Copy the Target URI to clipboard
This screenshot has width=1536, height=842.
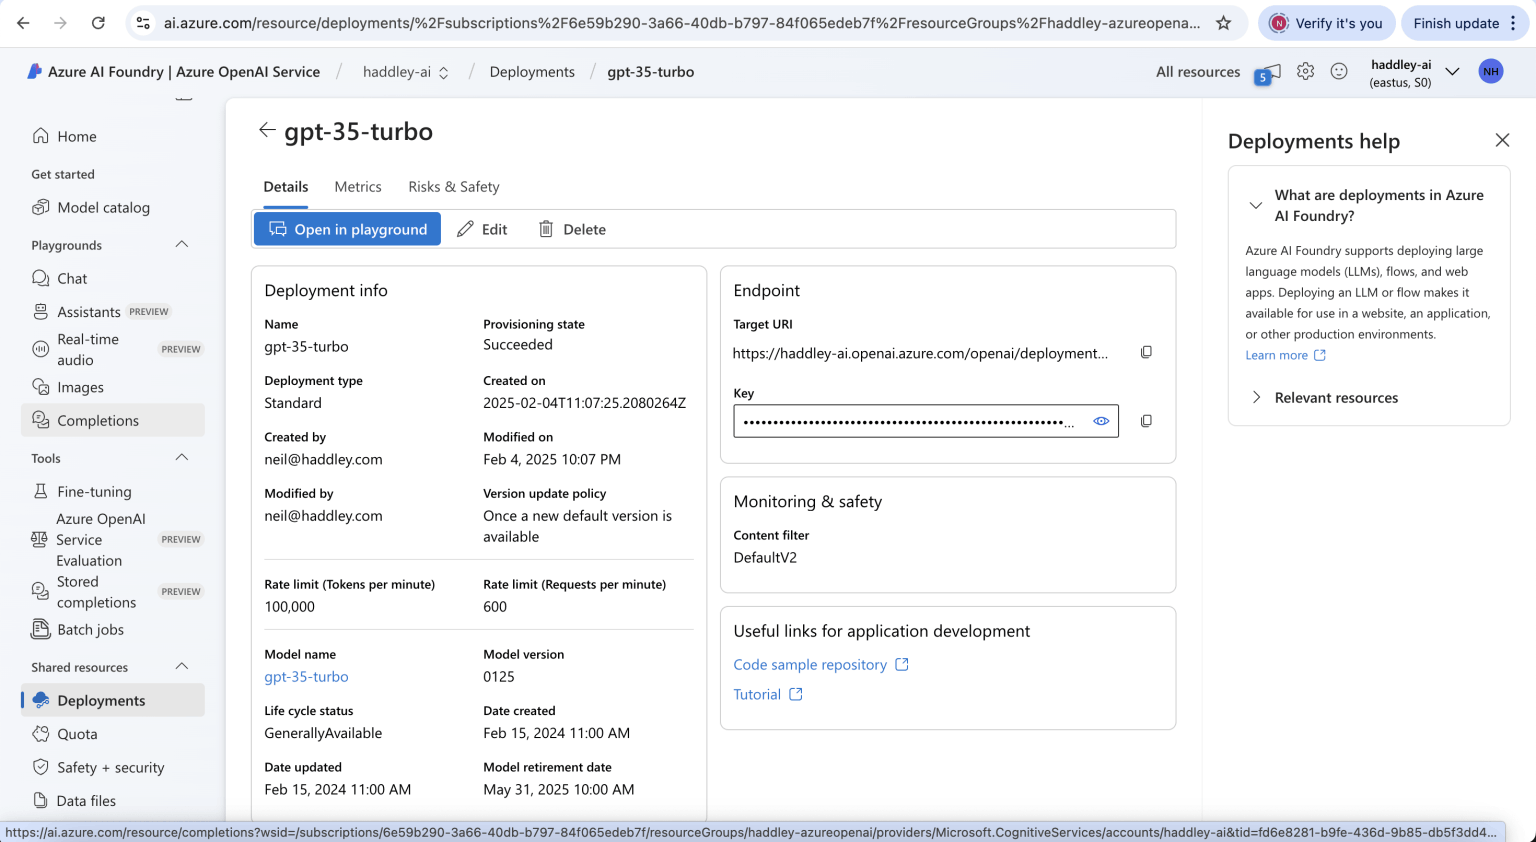click(1146, 352)
